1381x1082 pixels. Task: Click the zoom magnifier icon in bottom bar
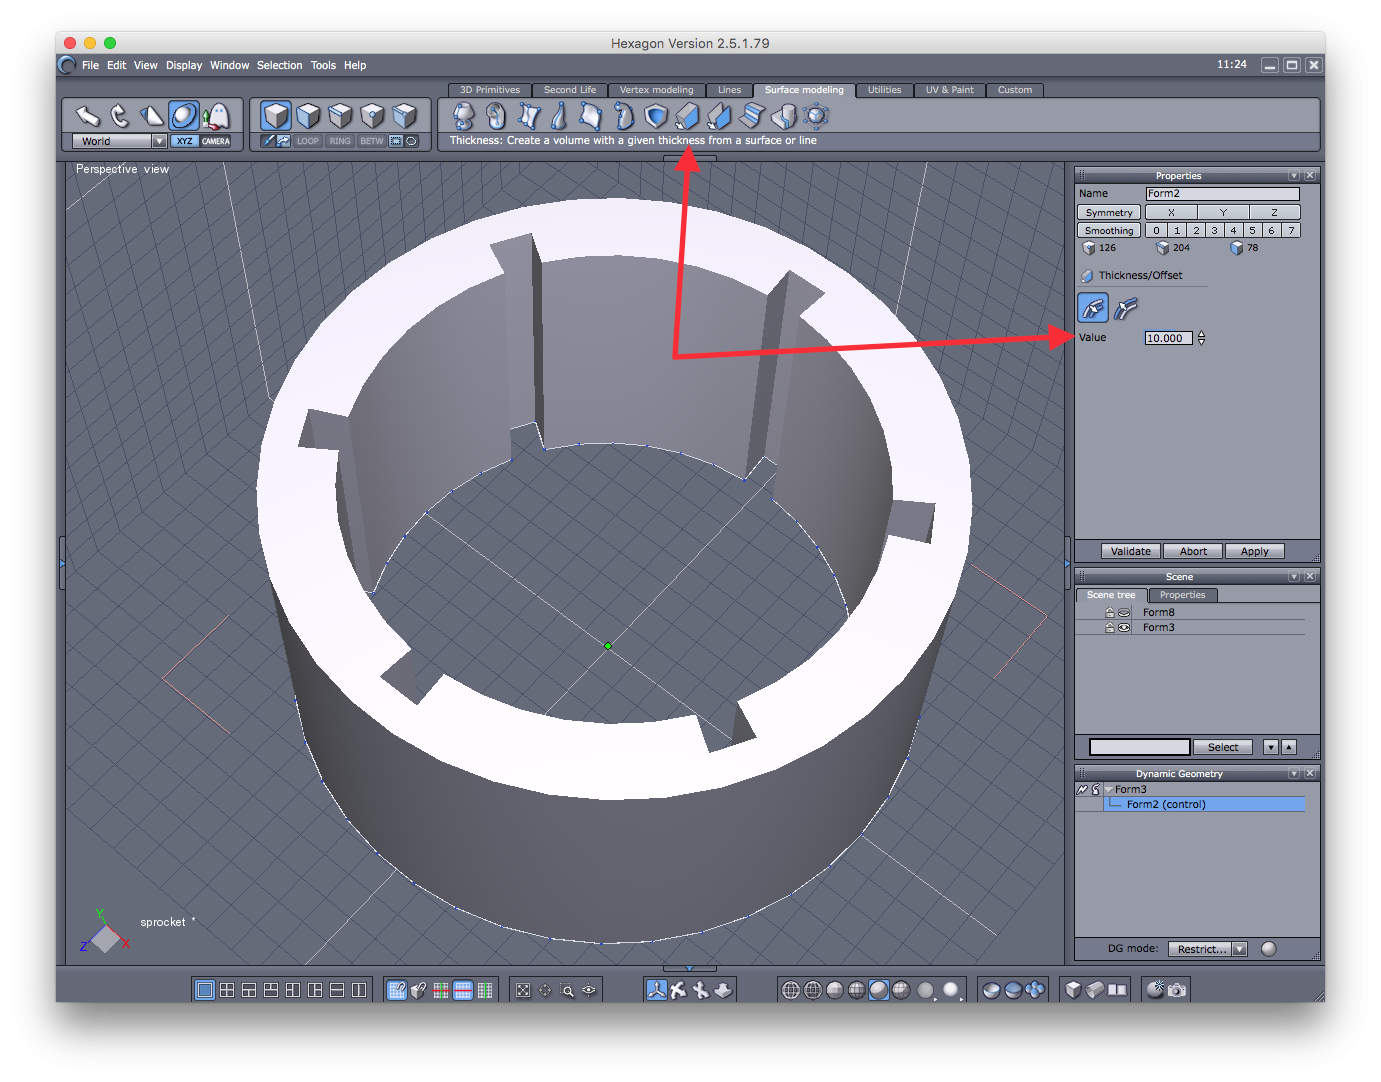pyautogui.click(x=567, y=990)
